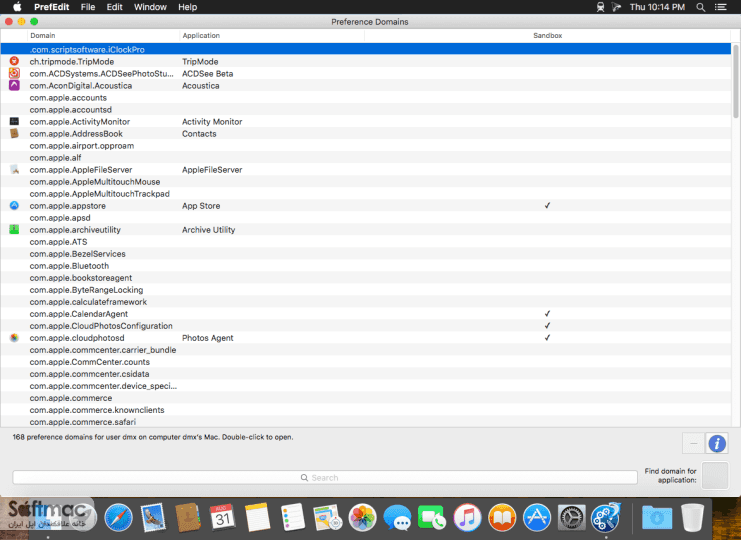Screen dimensions: 741x540
Task: Select the com.apple.ByteRangeLocking row
Action: 366,290
